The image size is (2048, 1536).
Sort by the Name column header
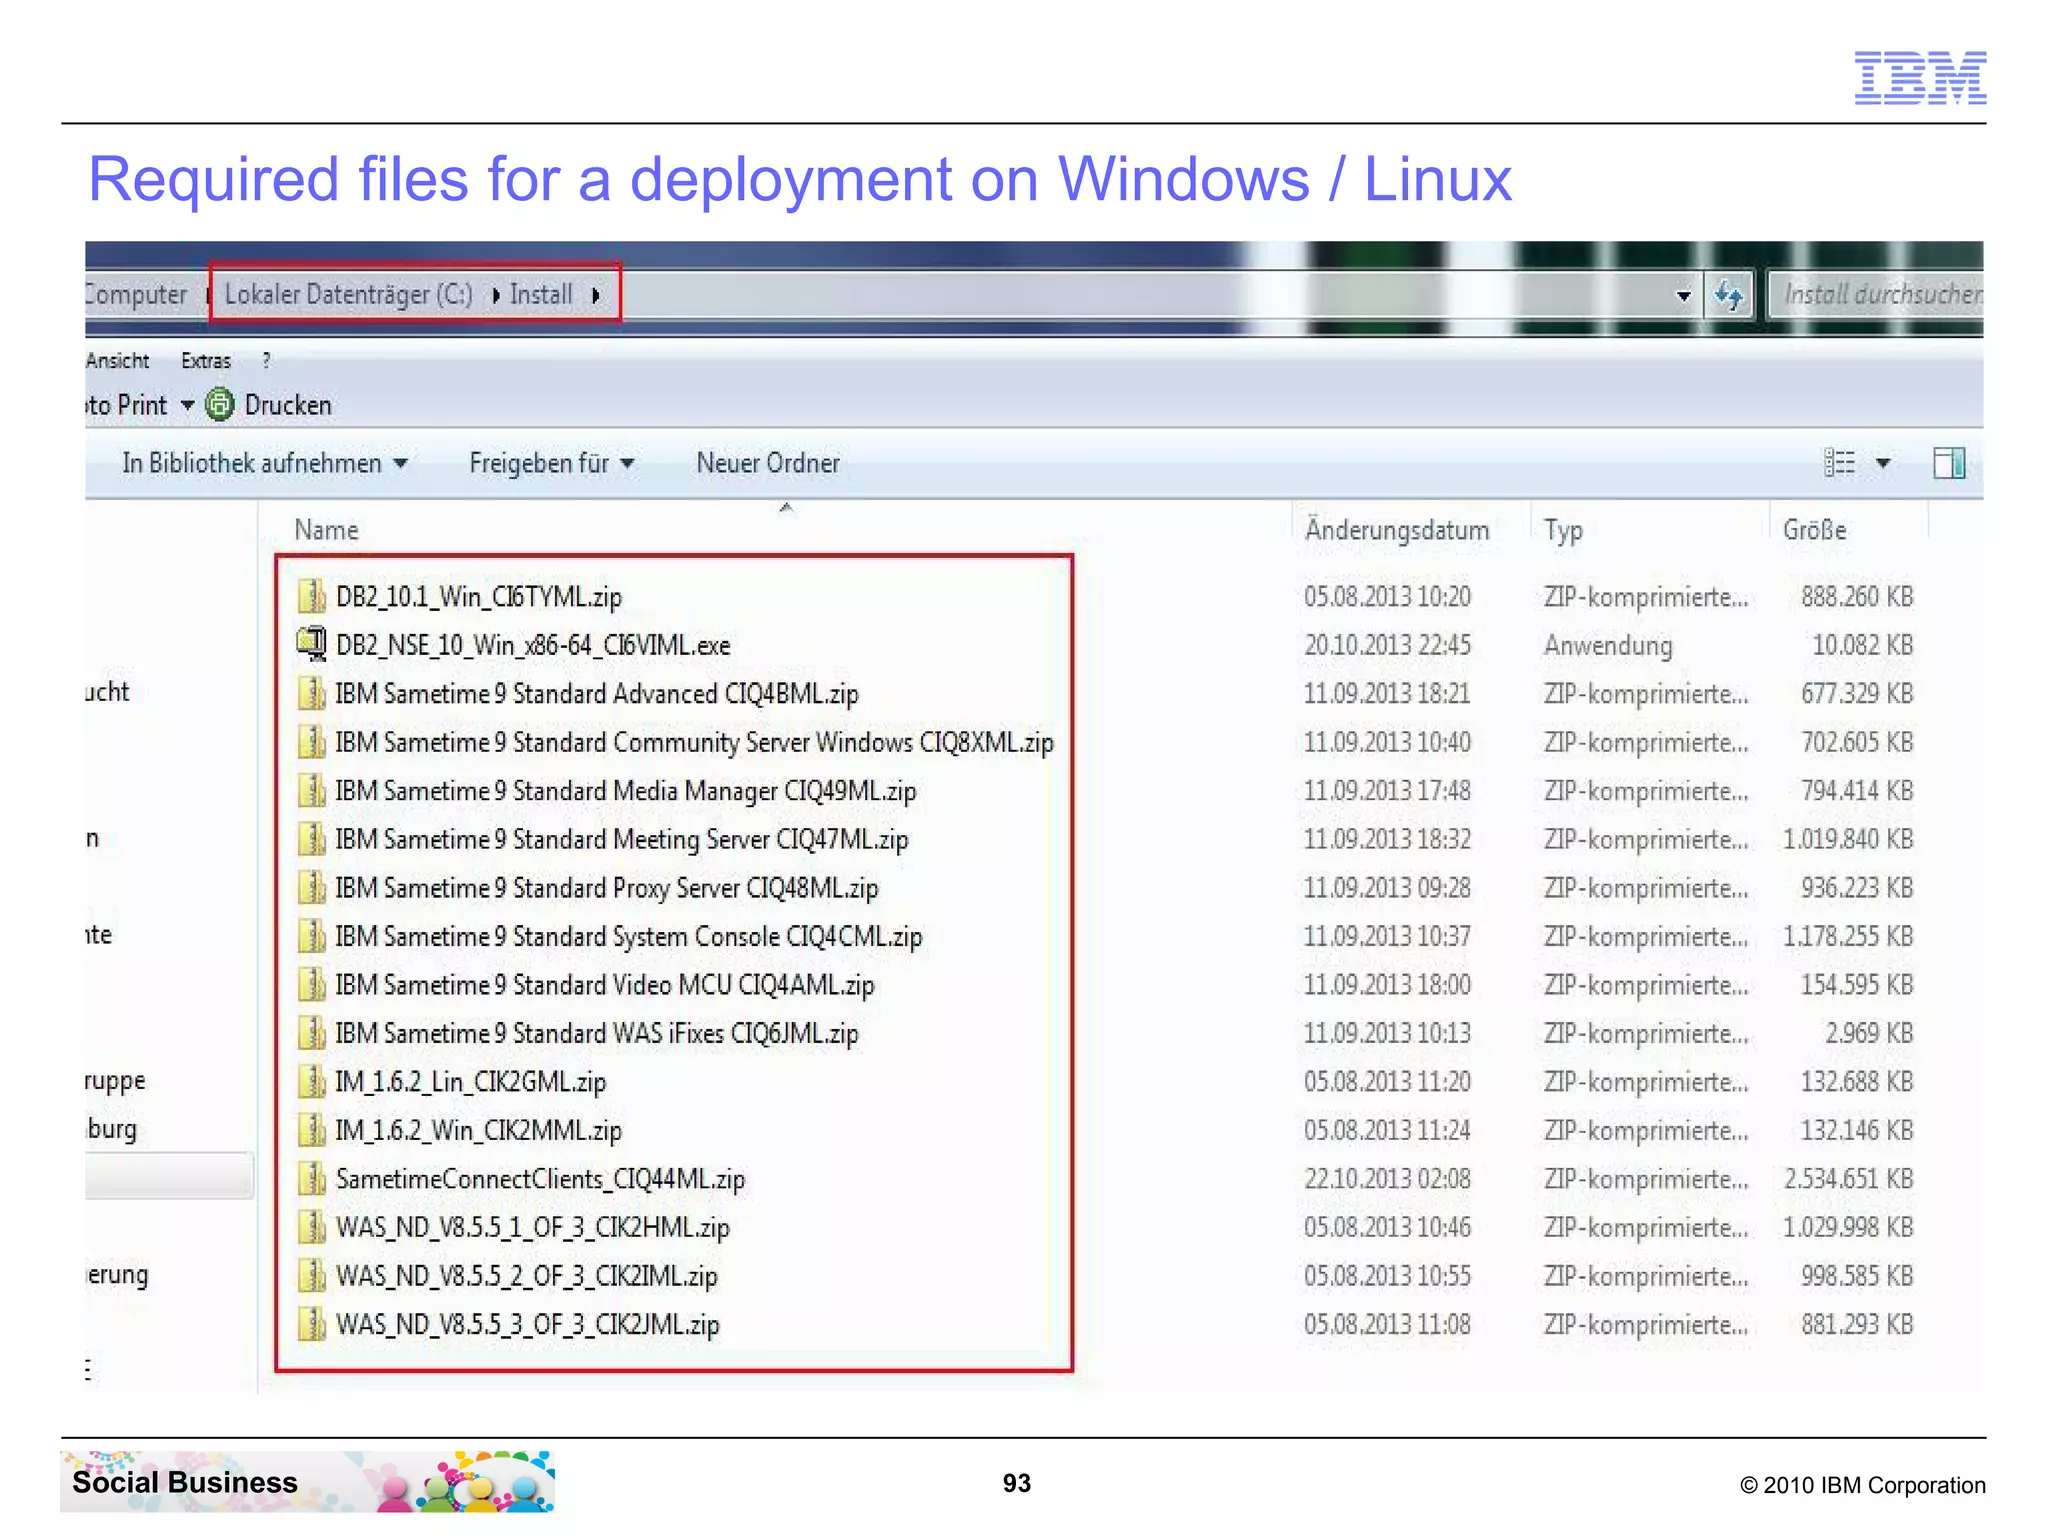point(326,530)
